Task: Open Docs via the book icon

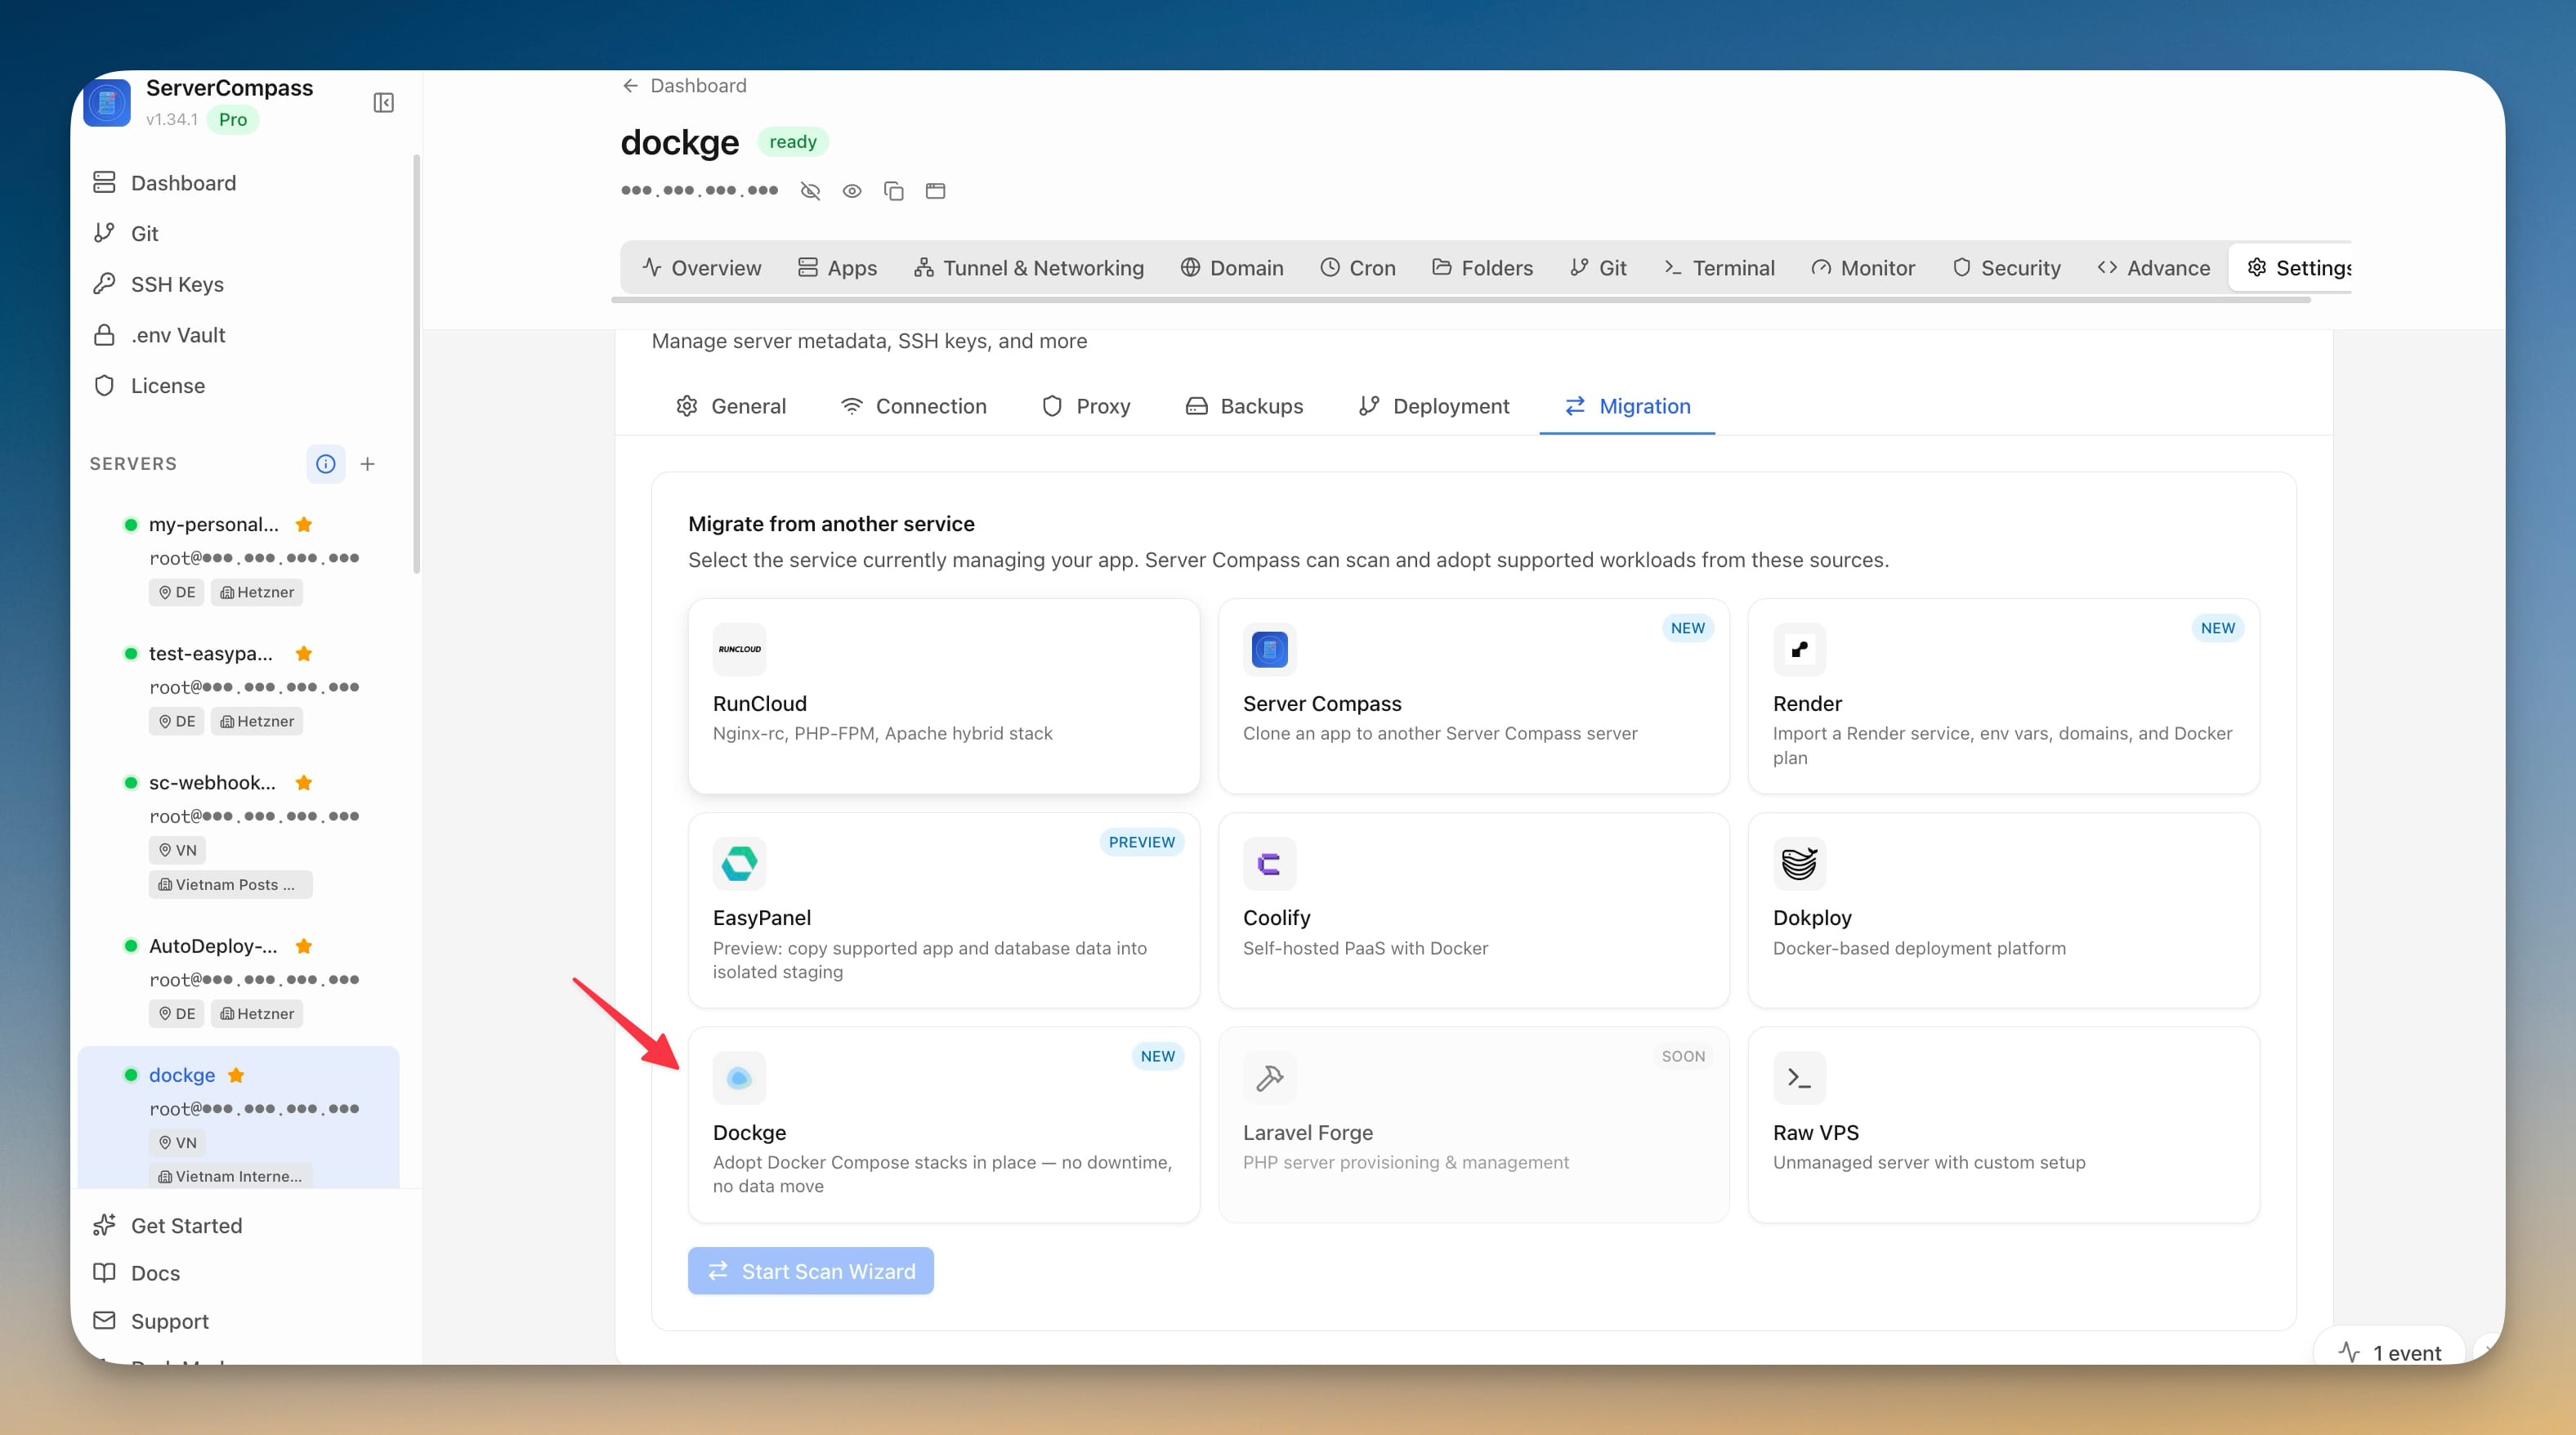Action: (x=104, y=1273)
